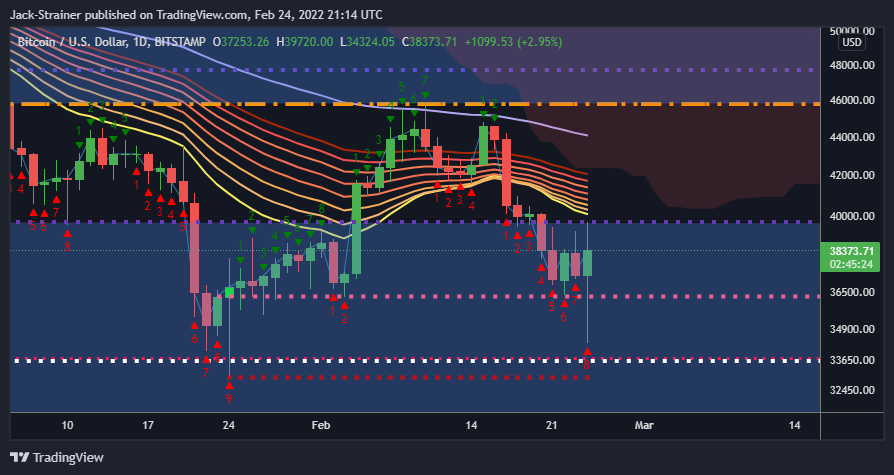
Task: Click the 17 date label on time axis
Action: [148, 425]
